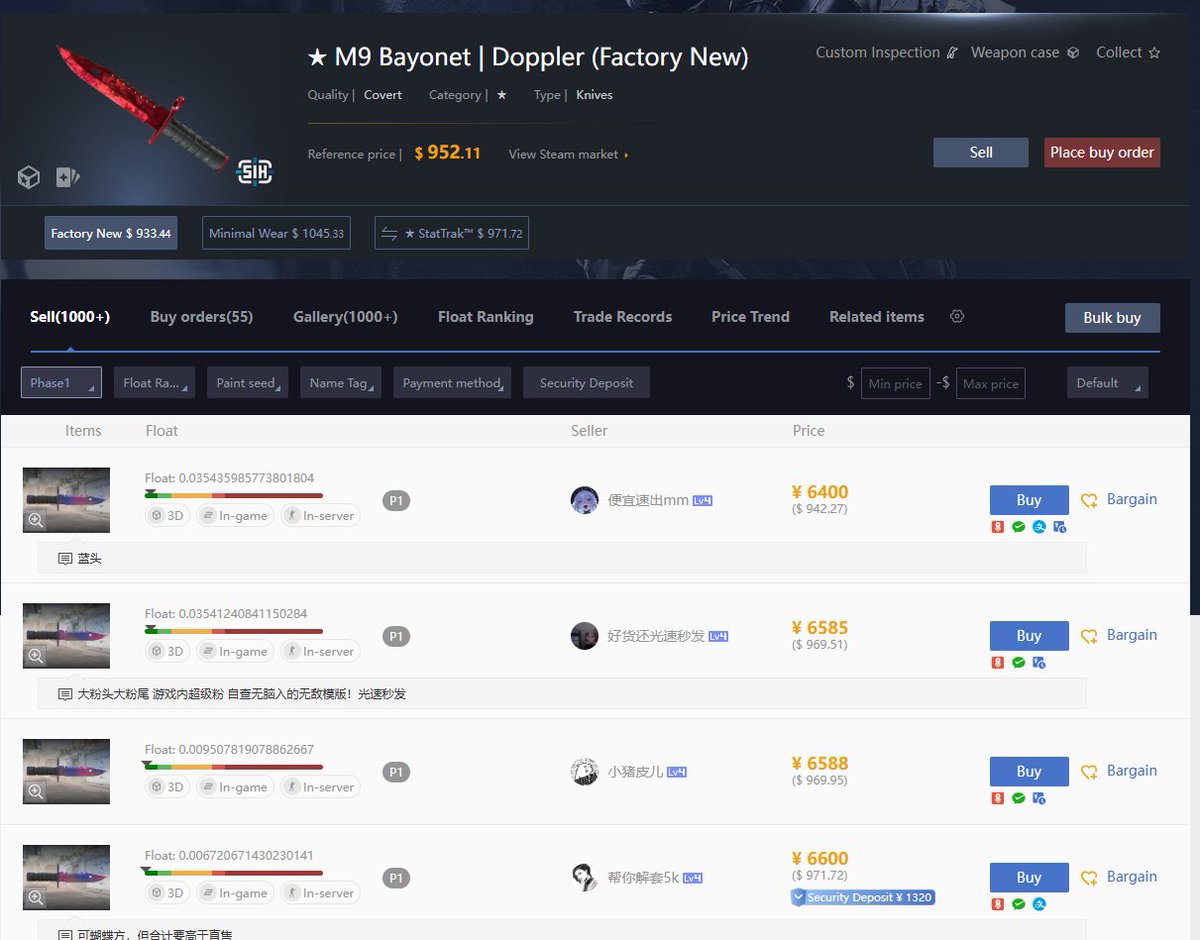1200x940 pixels.
Task: Select the Minimal Wear $ 1045.33 option
Action: click(276, 233)
